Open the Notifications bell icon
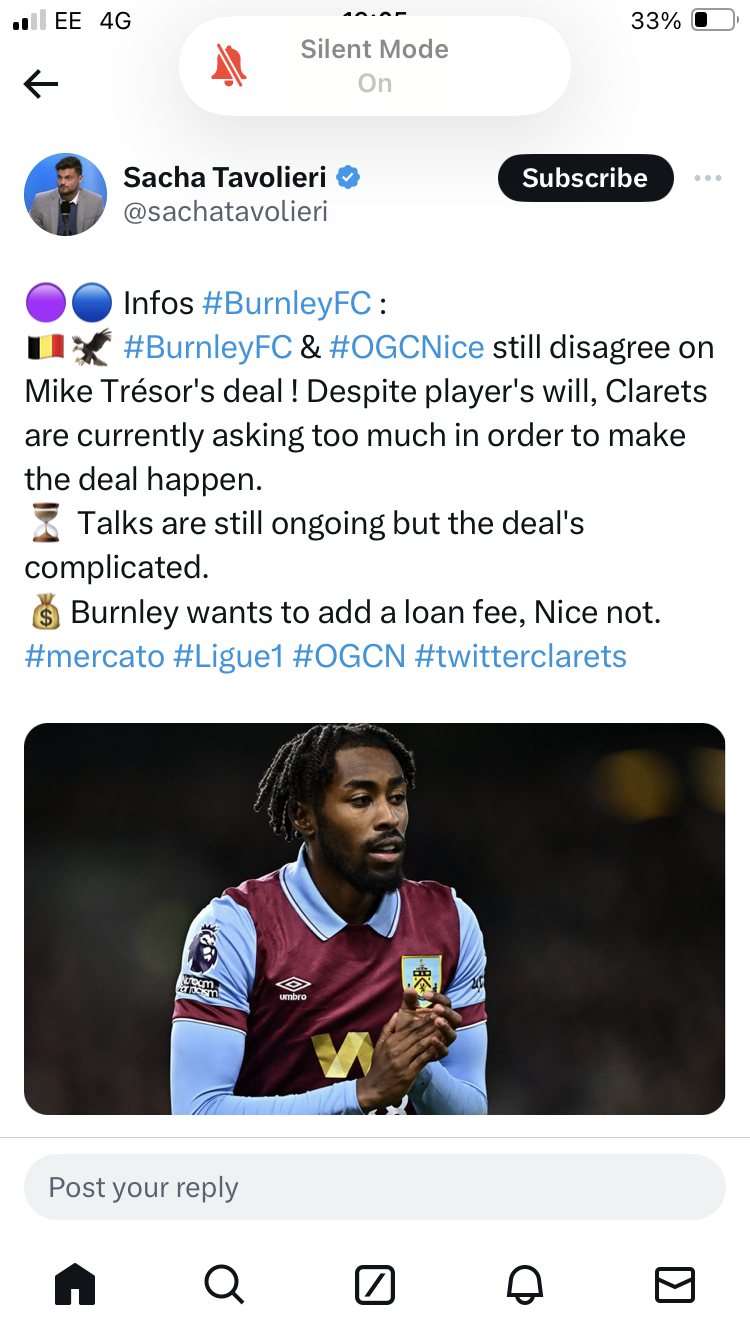 [526, 1284]
